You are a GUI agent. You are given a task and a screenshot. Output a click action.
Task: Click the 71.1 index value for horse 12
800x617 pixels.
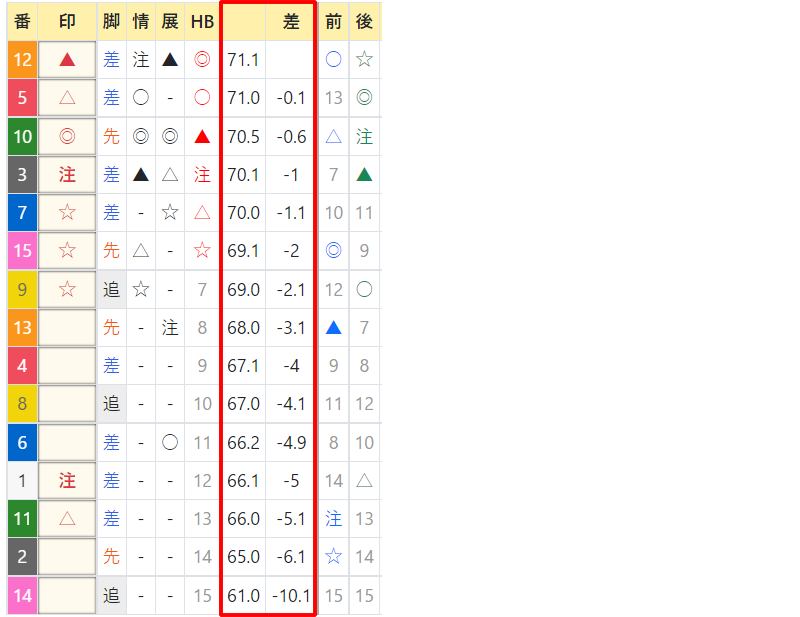(x=243, y=60)
